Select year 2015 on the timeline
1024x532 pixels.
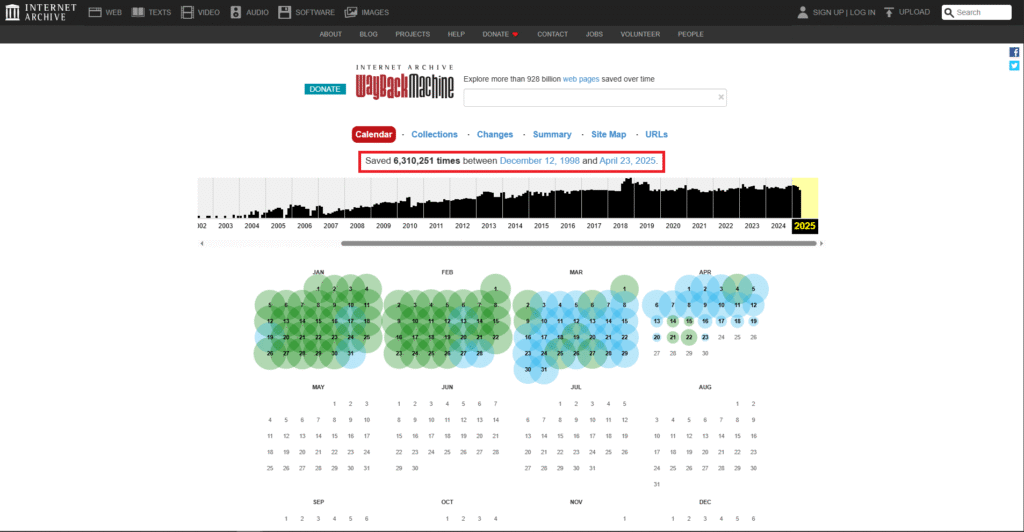click(541, 226)
